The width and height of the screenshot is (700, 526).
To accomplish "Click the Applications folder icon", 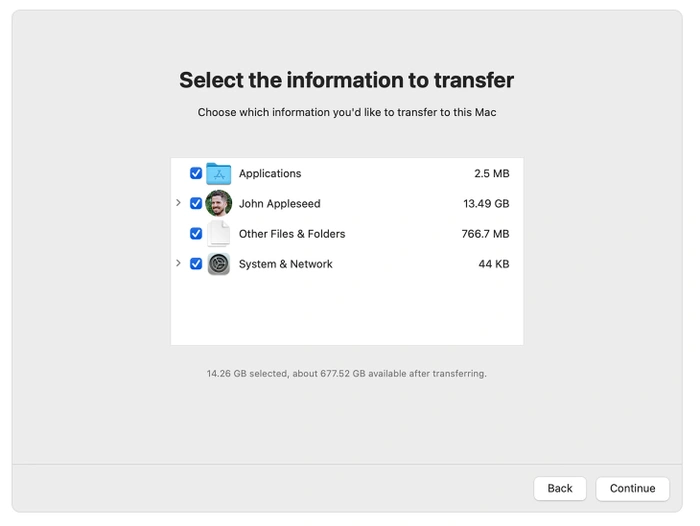I will coord(218,173).
